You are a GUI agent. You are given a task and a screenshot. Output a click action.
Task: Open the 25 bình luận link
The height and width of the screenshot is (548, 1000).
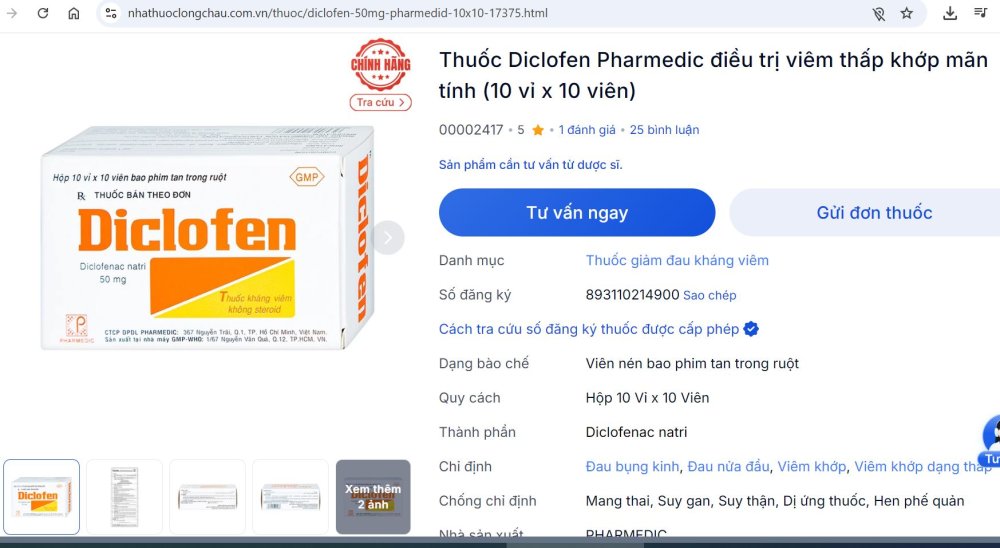[x=665, y=130]
